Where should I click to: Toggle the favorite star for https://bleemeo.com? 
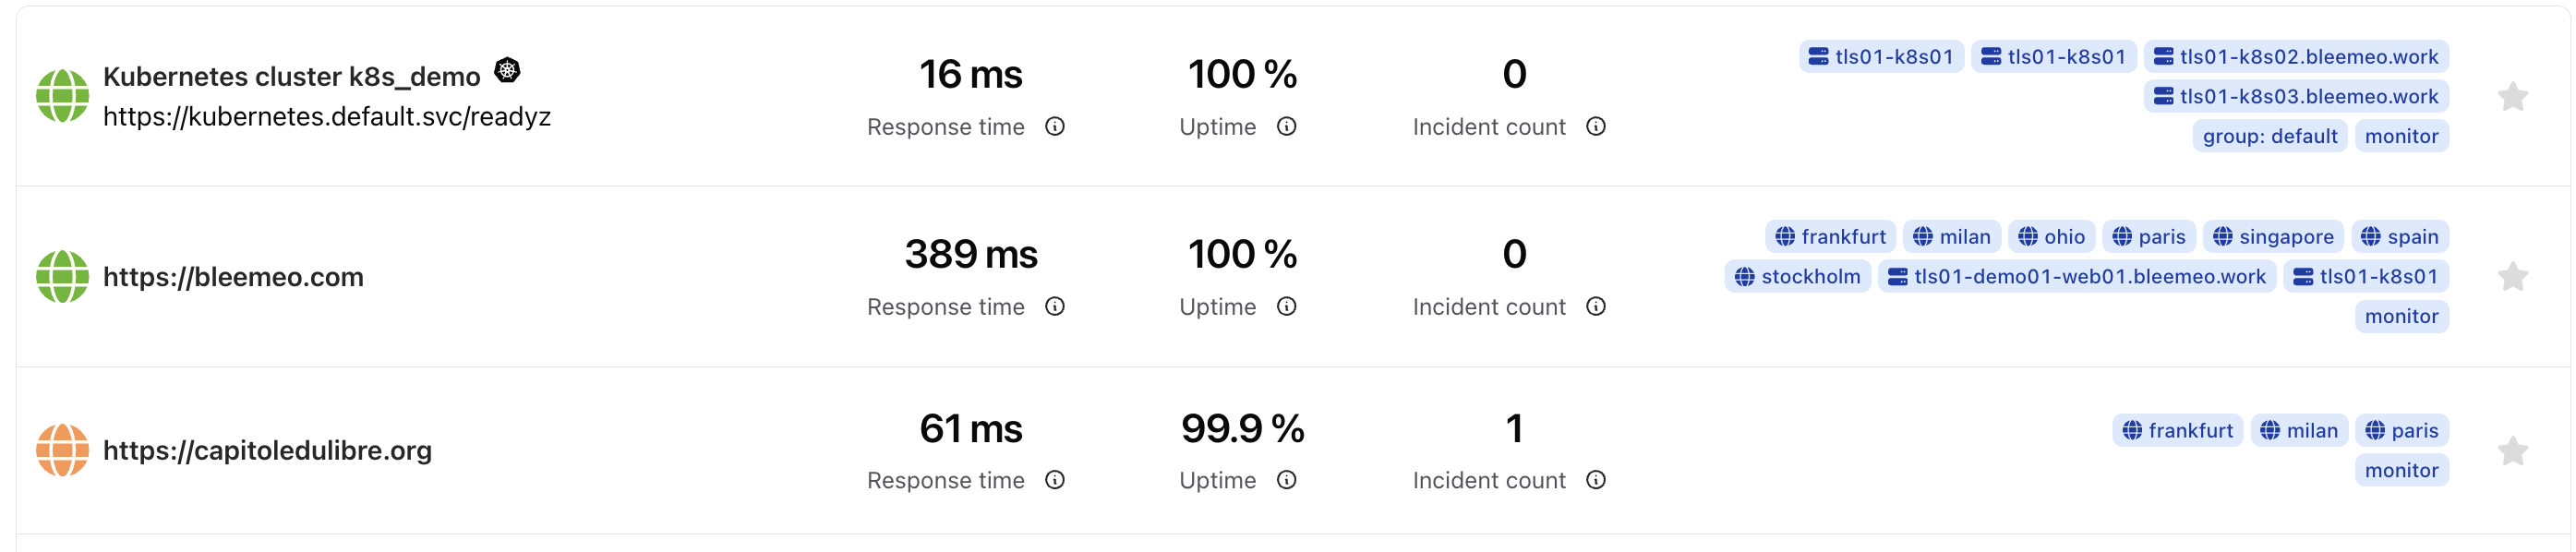pos(2512,277)
